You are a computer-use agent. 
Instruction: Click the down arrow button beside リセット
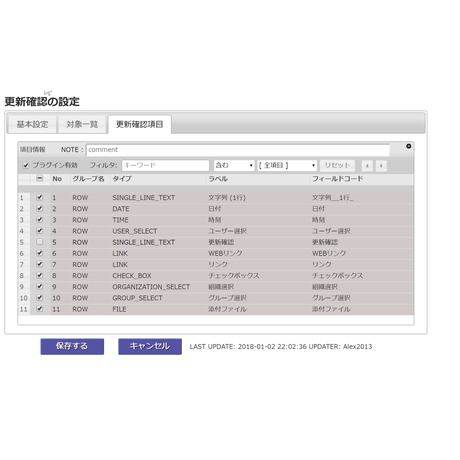pos(381,166)
